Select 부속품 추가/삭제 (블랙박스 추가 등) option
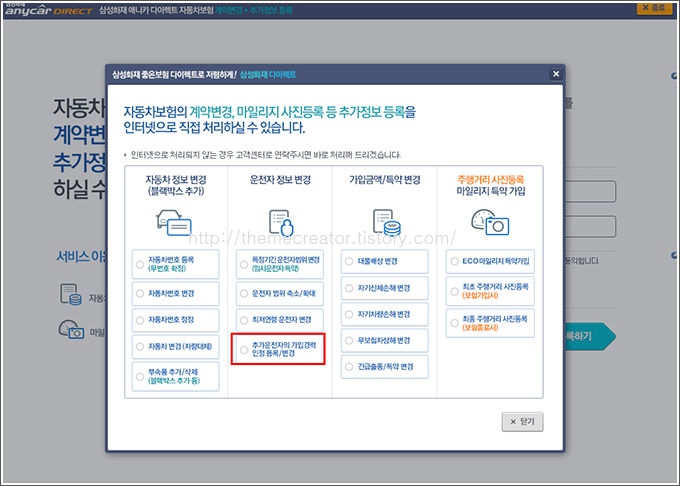This screenshot has height=486, width=680. 176,376
